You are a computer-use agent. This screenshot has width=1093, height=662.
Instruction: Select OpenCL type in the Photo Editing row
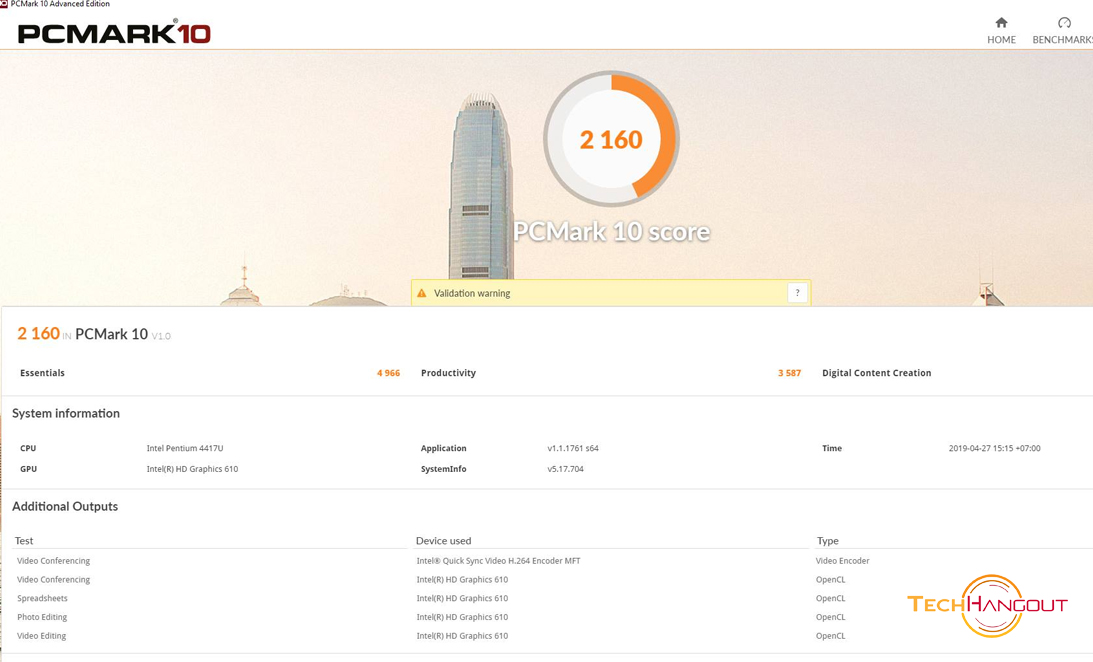point(830,617)
